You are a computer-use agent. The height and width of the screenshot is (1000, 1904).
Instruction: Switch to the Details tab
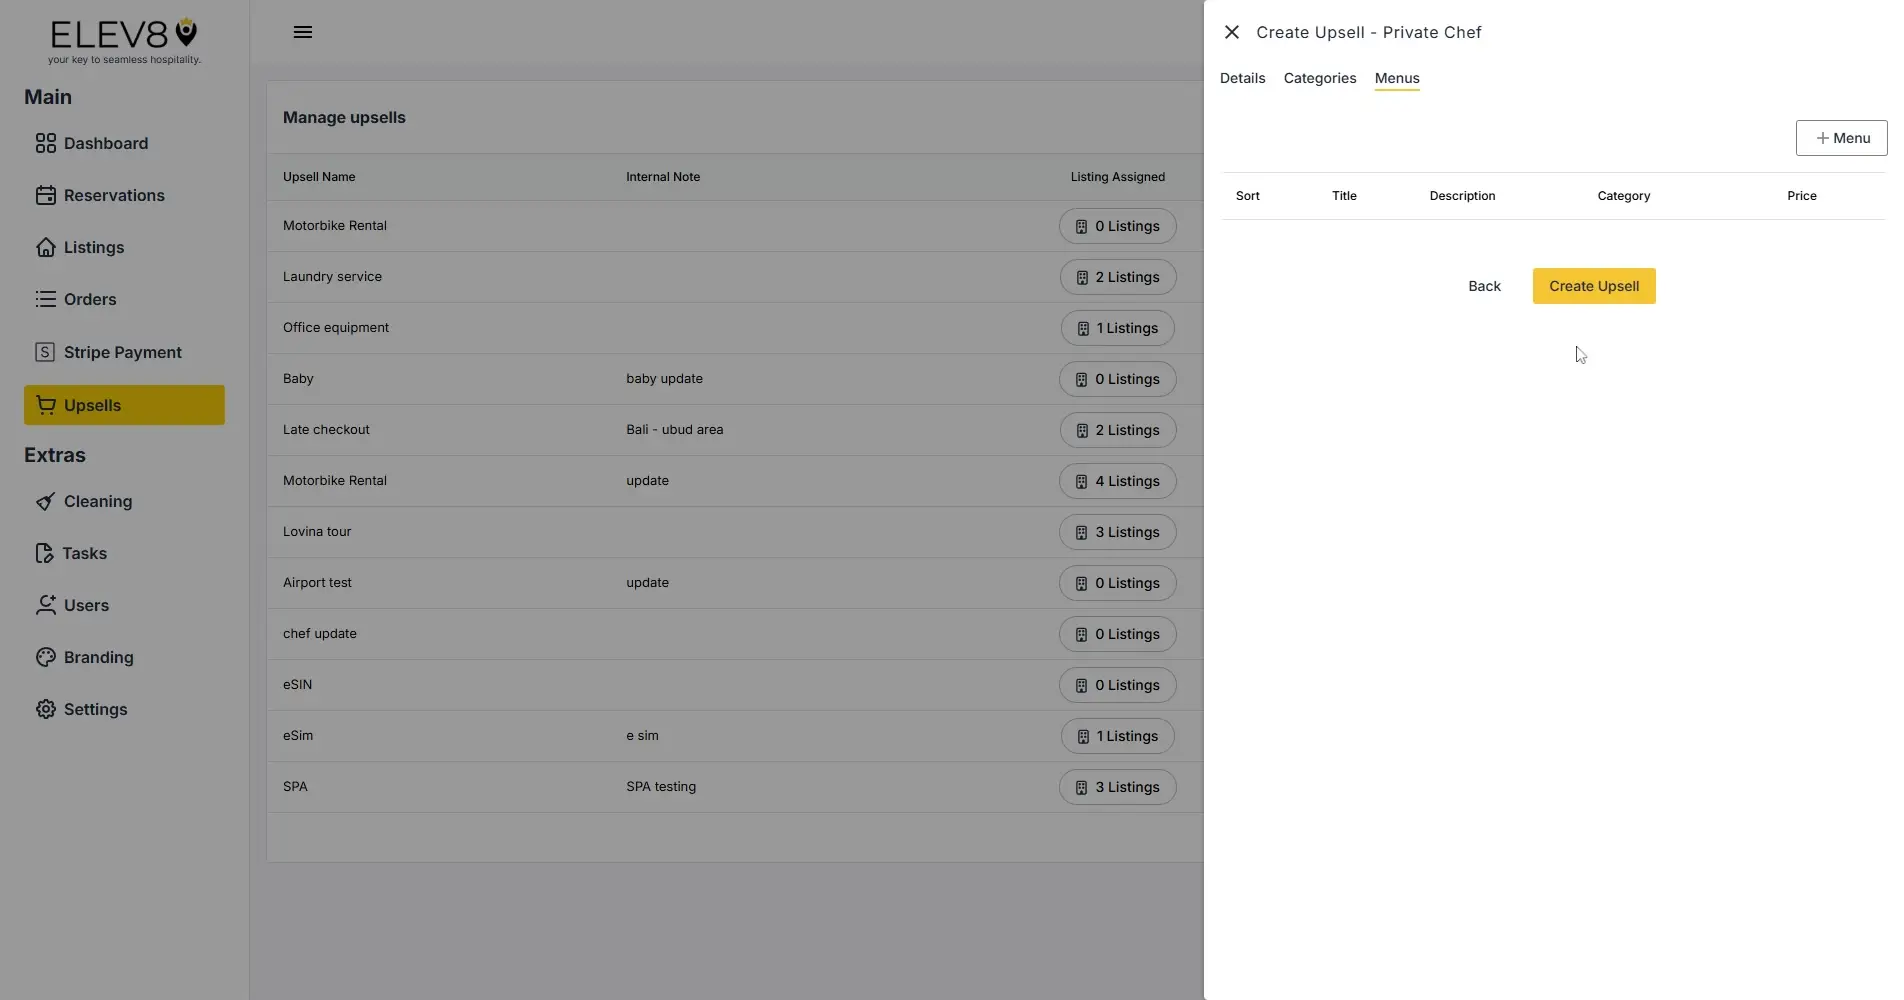[1241, 78]
